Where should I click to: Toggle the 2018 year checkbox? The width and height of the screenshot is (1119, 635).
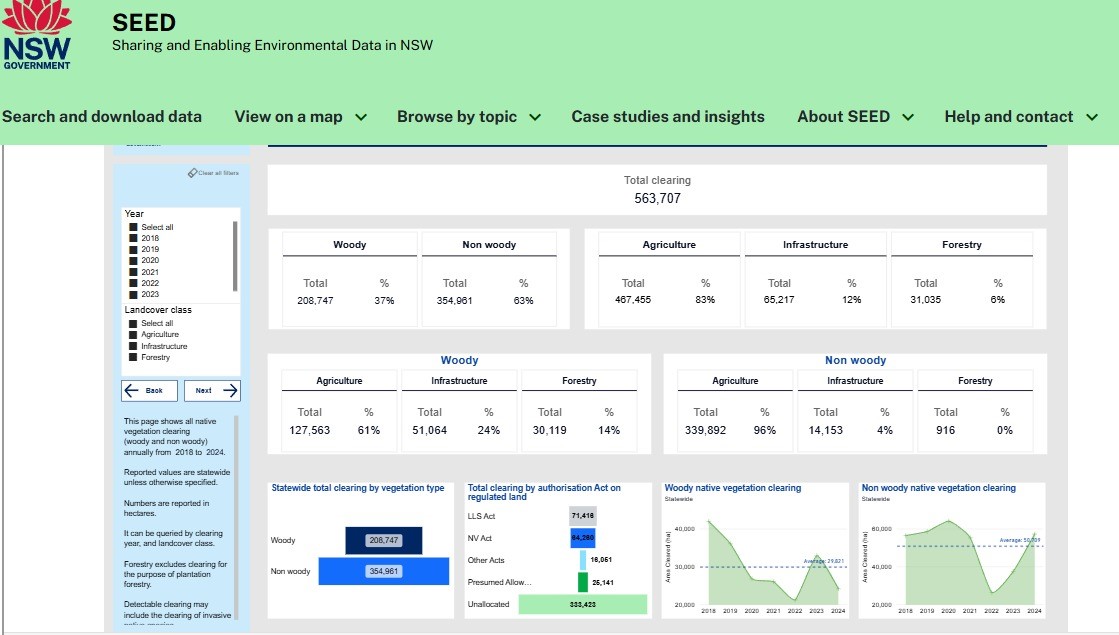click(133, 238)
